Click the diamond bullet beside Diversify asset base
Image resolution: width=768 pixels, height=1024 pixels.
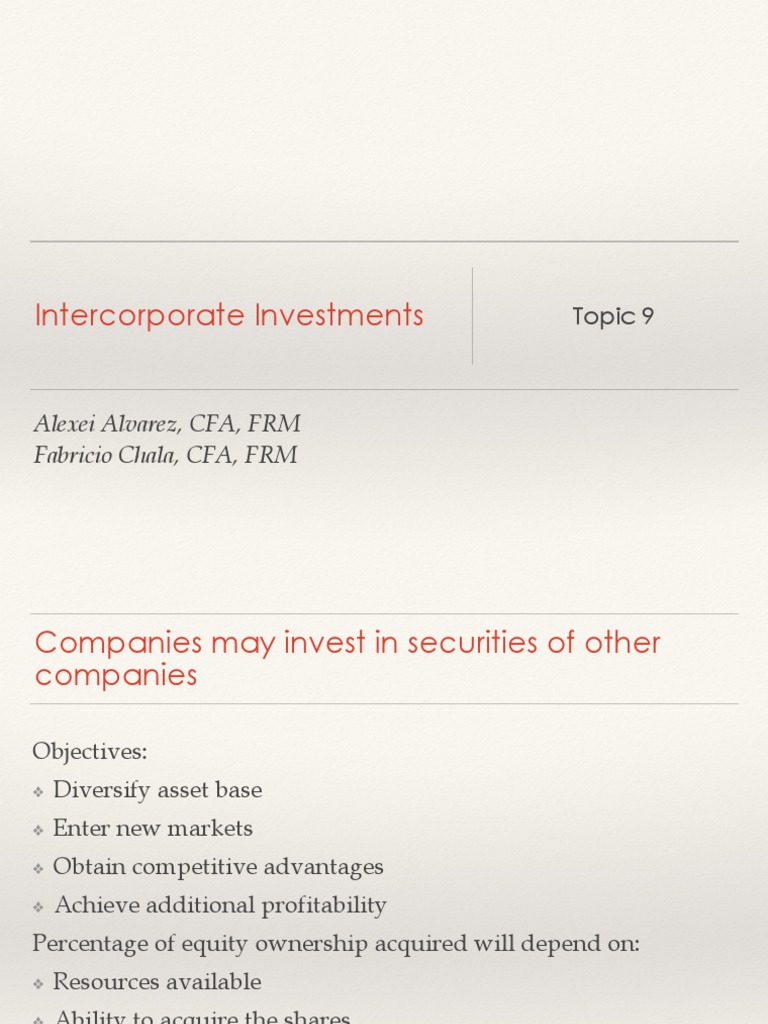(x=38, y=791)
